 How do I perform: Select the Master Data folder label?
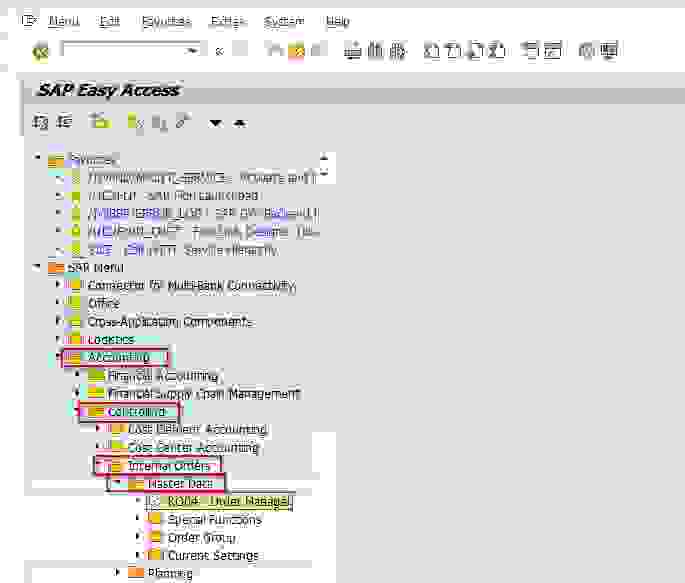tap(180, 483)
